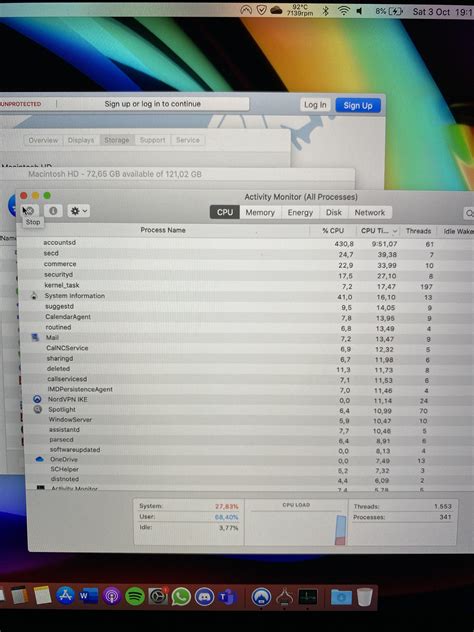Image resolution: width=474 pixels, height=632 pixels.
Task: Select the suggestd process row
Action: [246, 307]
